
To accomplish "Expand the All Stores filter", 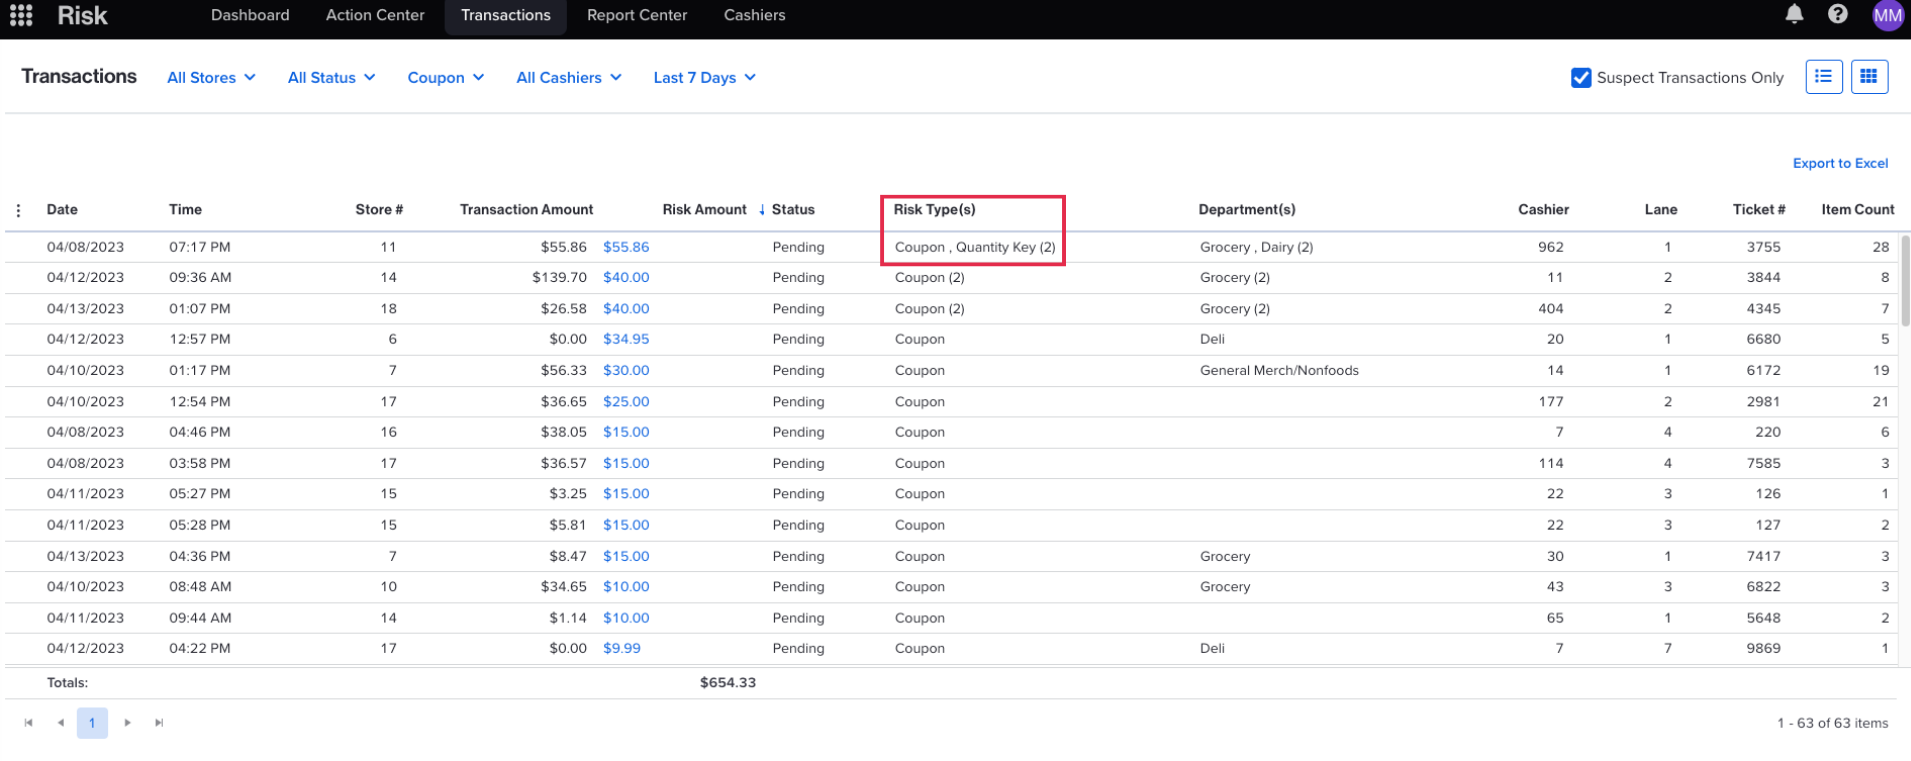I will click(211, 78).
